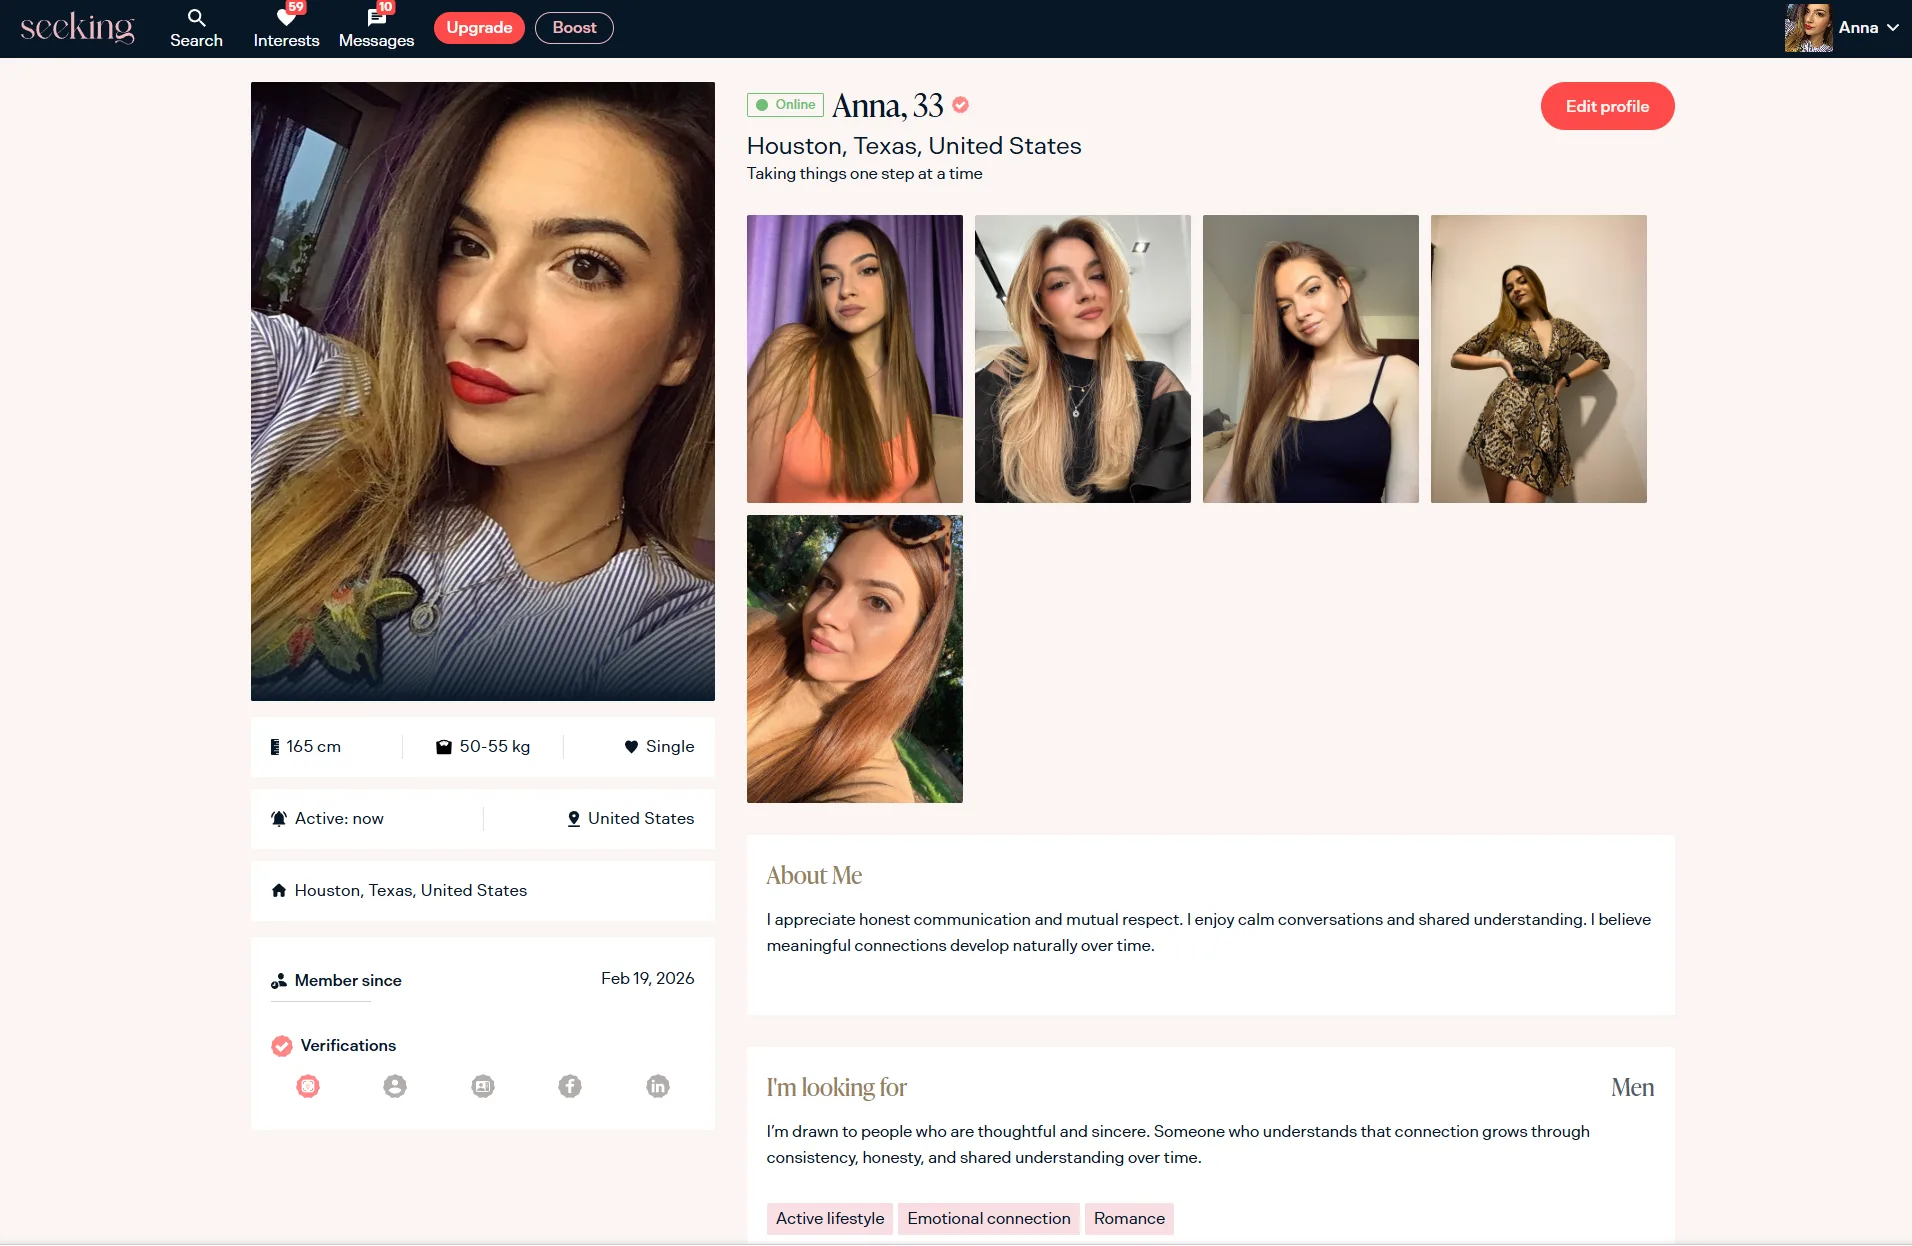1912x1246 pixels.
Task: Select the Active lifestyle tag
Action: pyautogui.click(x=829, y=1218)
